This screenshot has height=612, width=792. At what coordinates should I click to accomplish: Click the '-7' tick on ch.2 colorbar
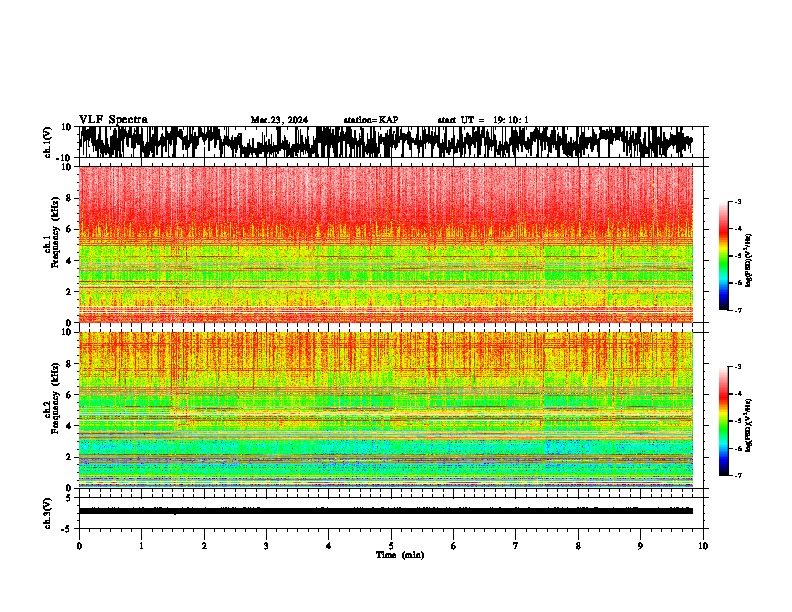(x=737, y=475)
